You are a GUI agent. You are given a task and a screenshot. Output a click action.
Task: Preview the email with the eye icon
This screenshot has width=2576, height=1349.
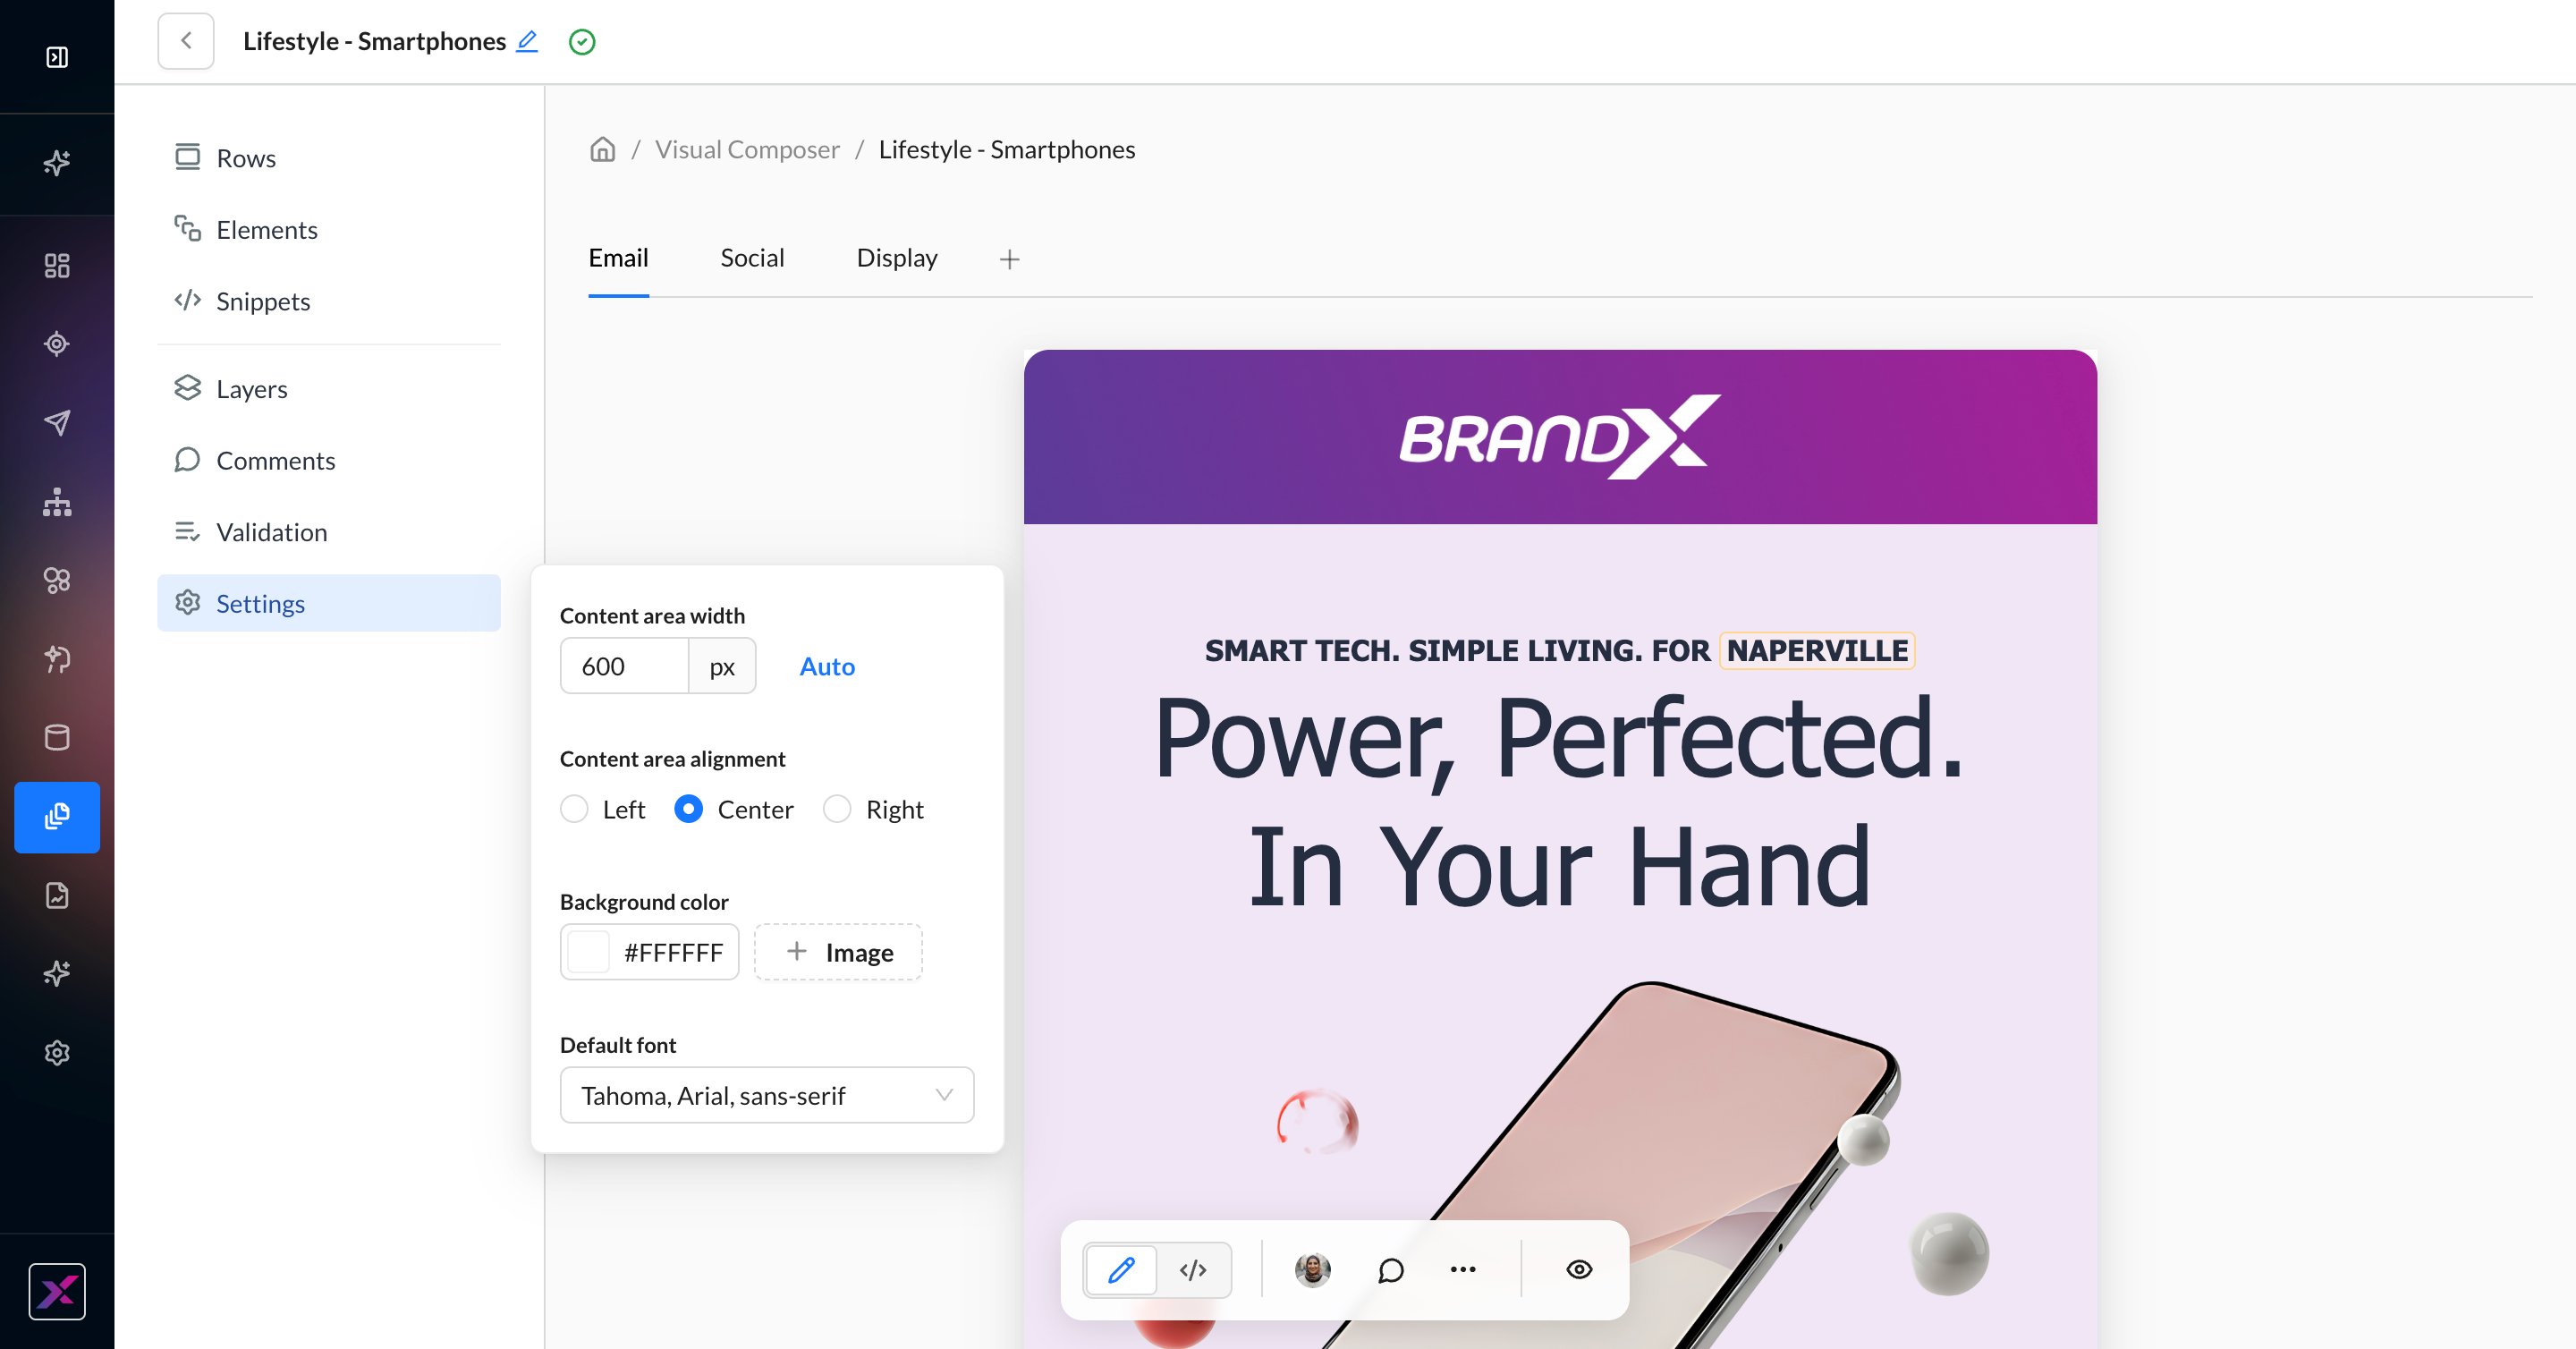(1579, 1270)
